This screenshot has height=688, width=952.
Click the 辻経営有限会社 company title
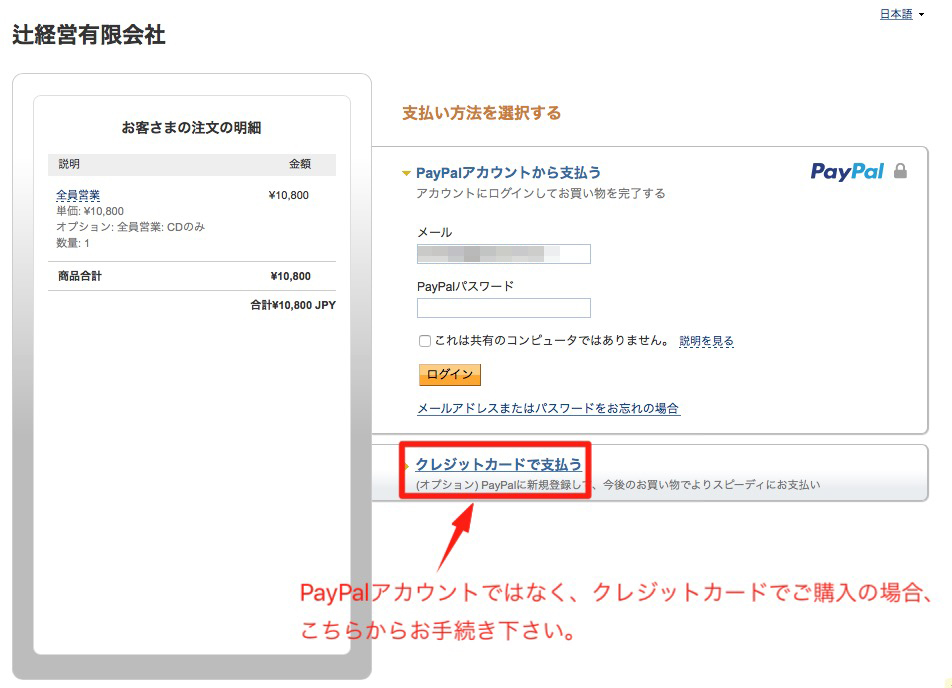click(89, 35)
